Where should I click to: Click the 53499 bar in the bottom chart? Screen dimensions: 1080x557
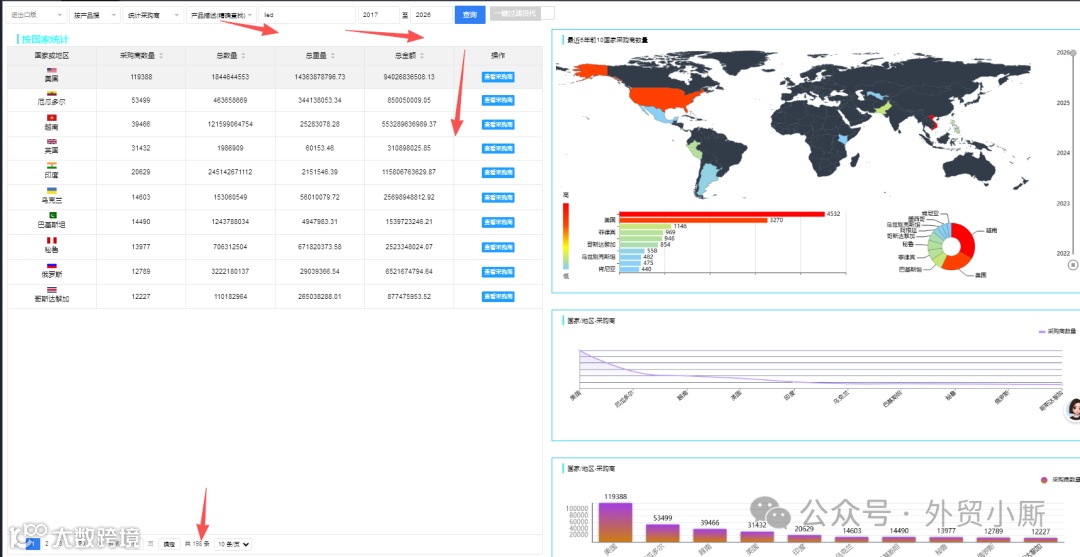pos(663,532)
